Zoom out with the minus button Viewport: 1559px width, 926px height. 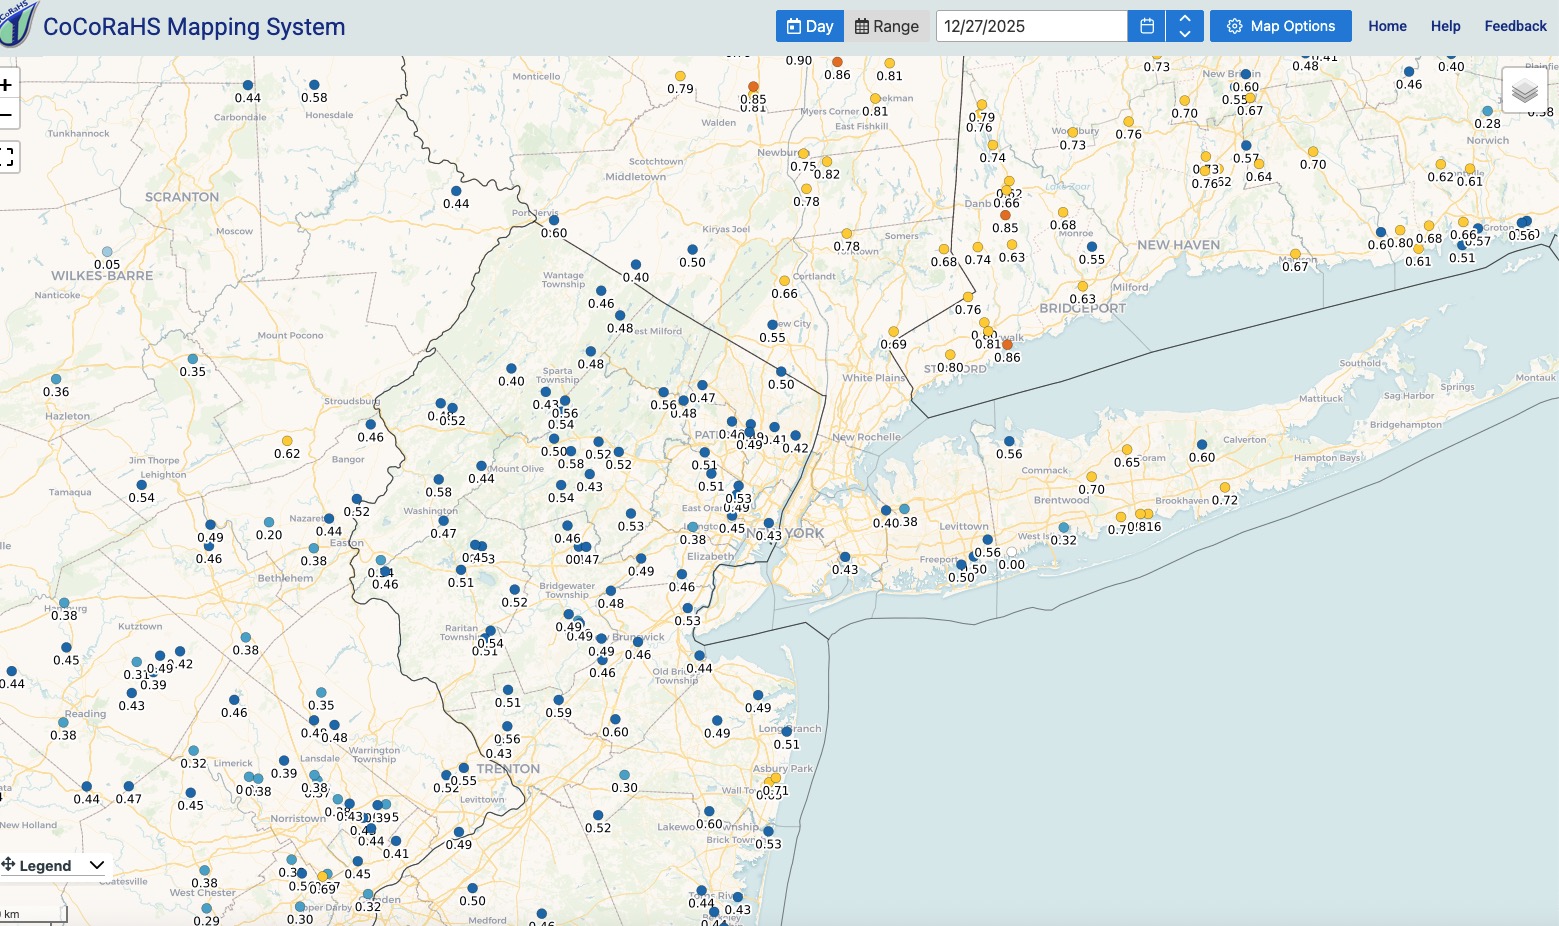[6, 115]
